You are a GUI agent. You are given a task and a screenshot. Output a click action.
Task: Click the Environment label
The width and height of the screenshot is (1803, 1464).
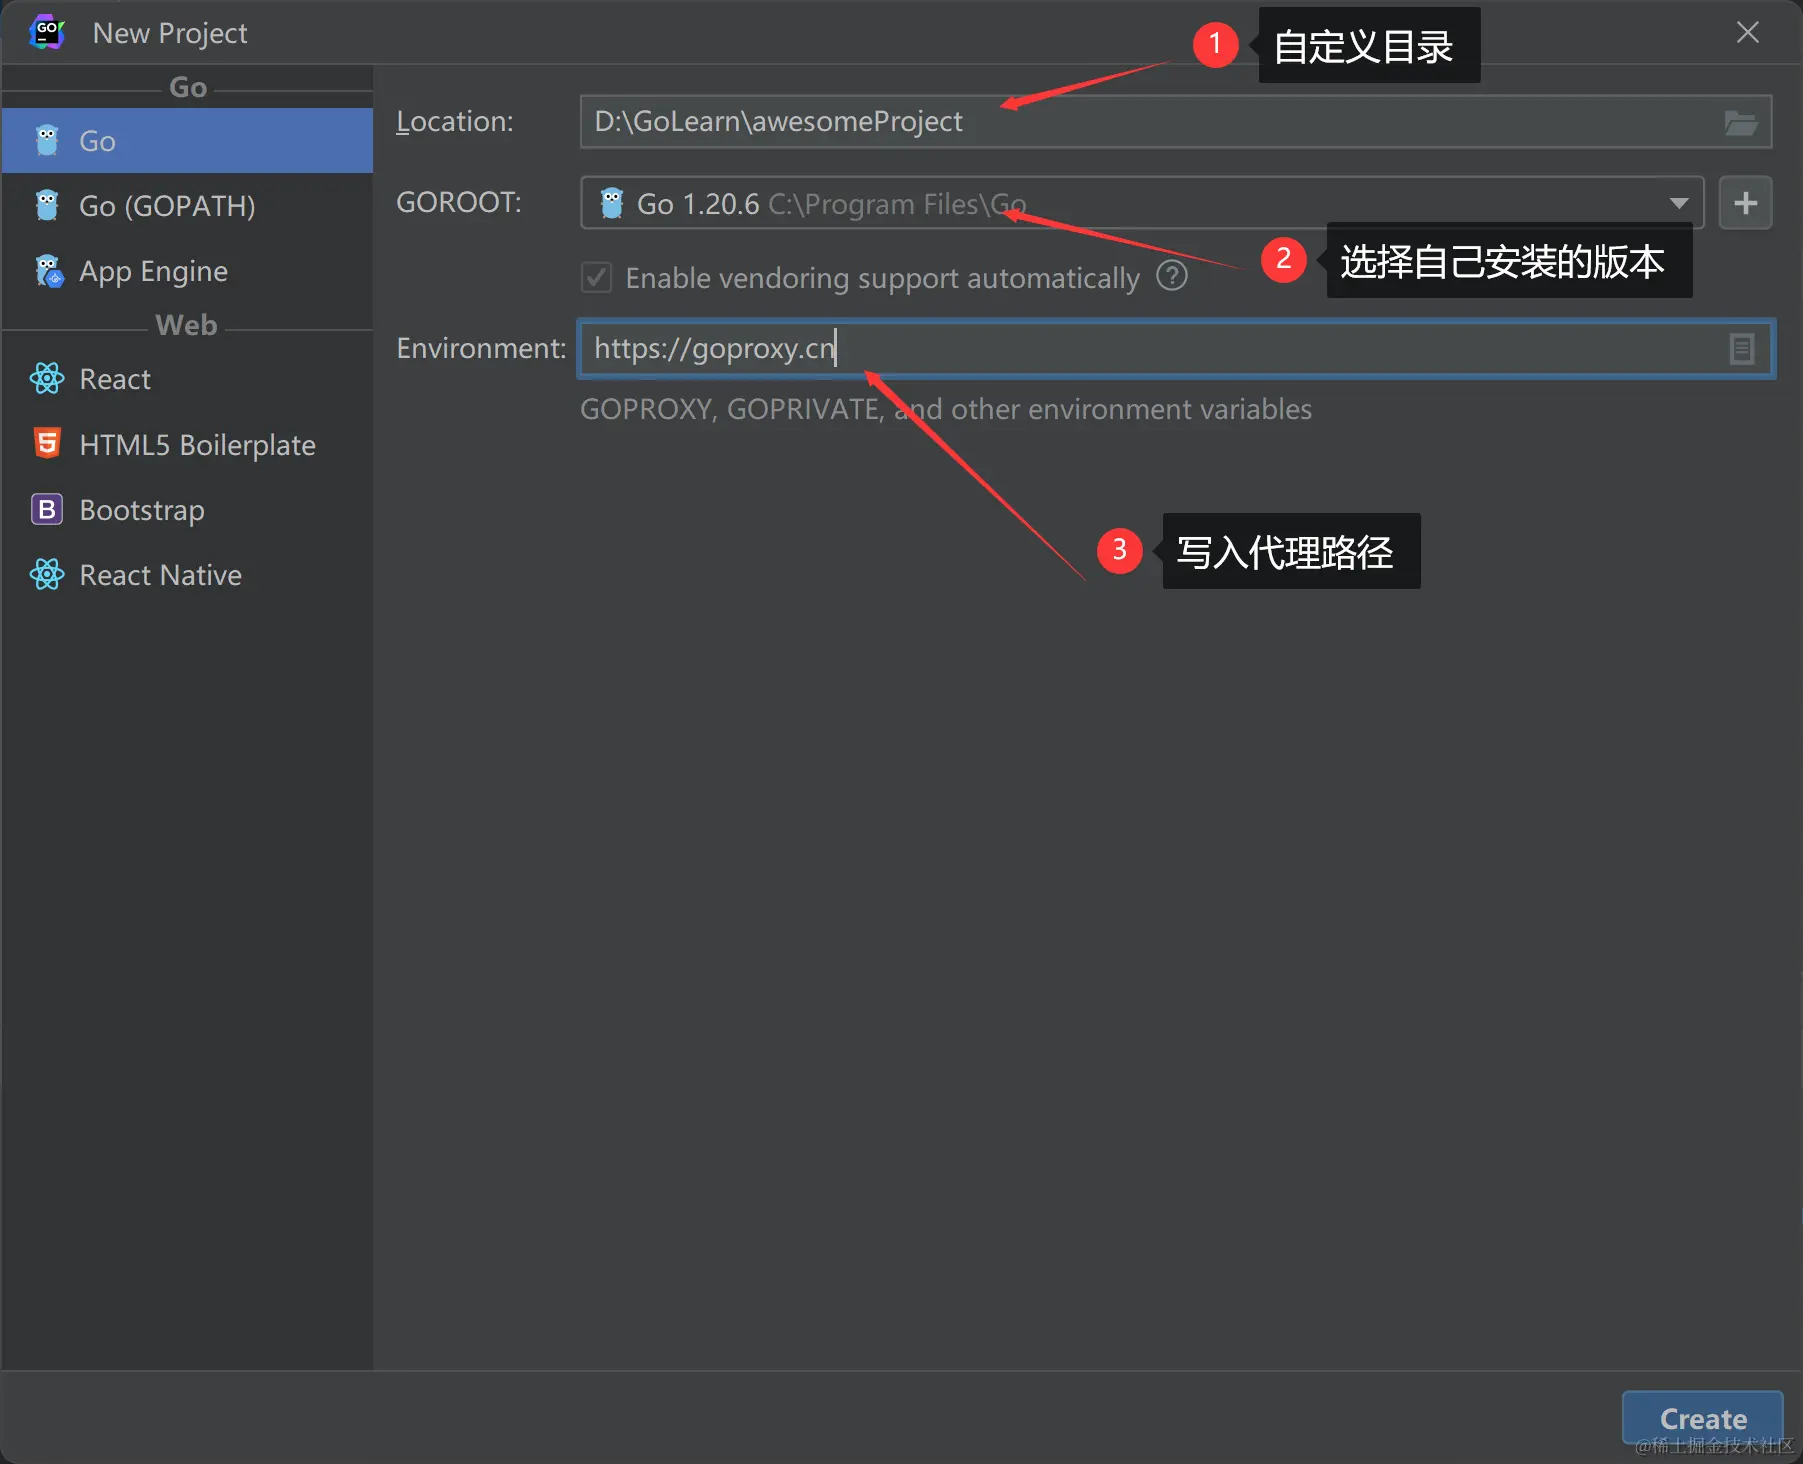pyautogui.click(x=481, y=348)
